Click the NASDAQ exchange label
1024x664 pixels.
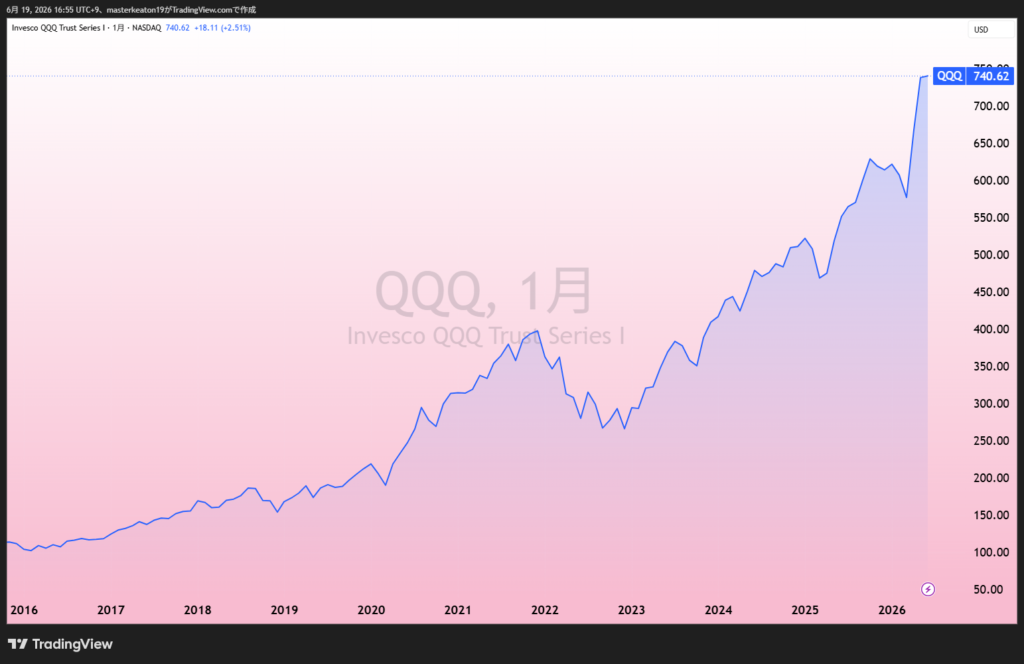(x=147, y=28)
